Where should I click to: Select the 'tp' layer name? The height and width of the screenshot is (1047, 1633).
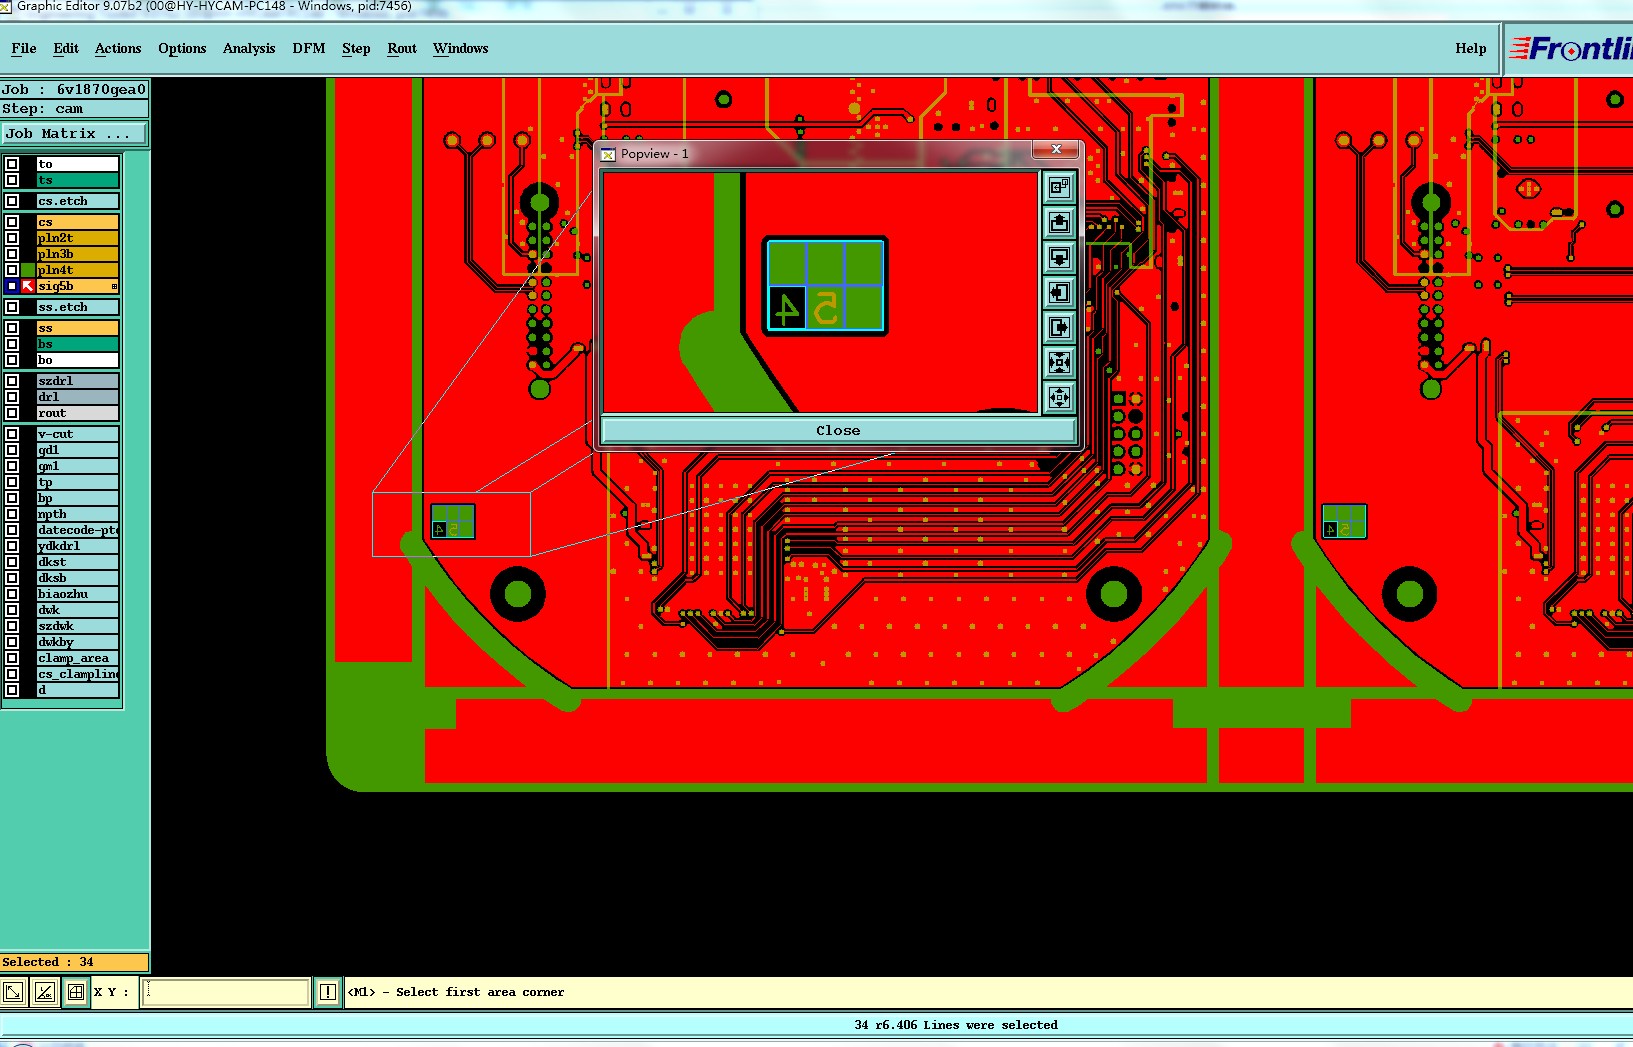coord(78,482)
